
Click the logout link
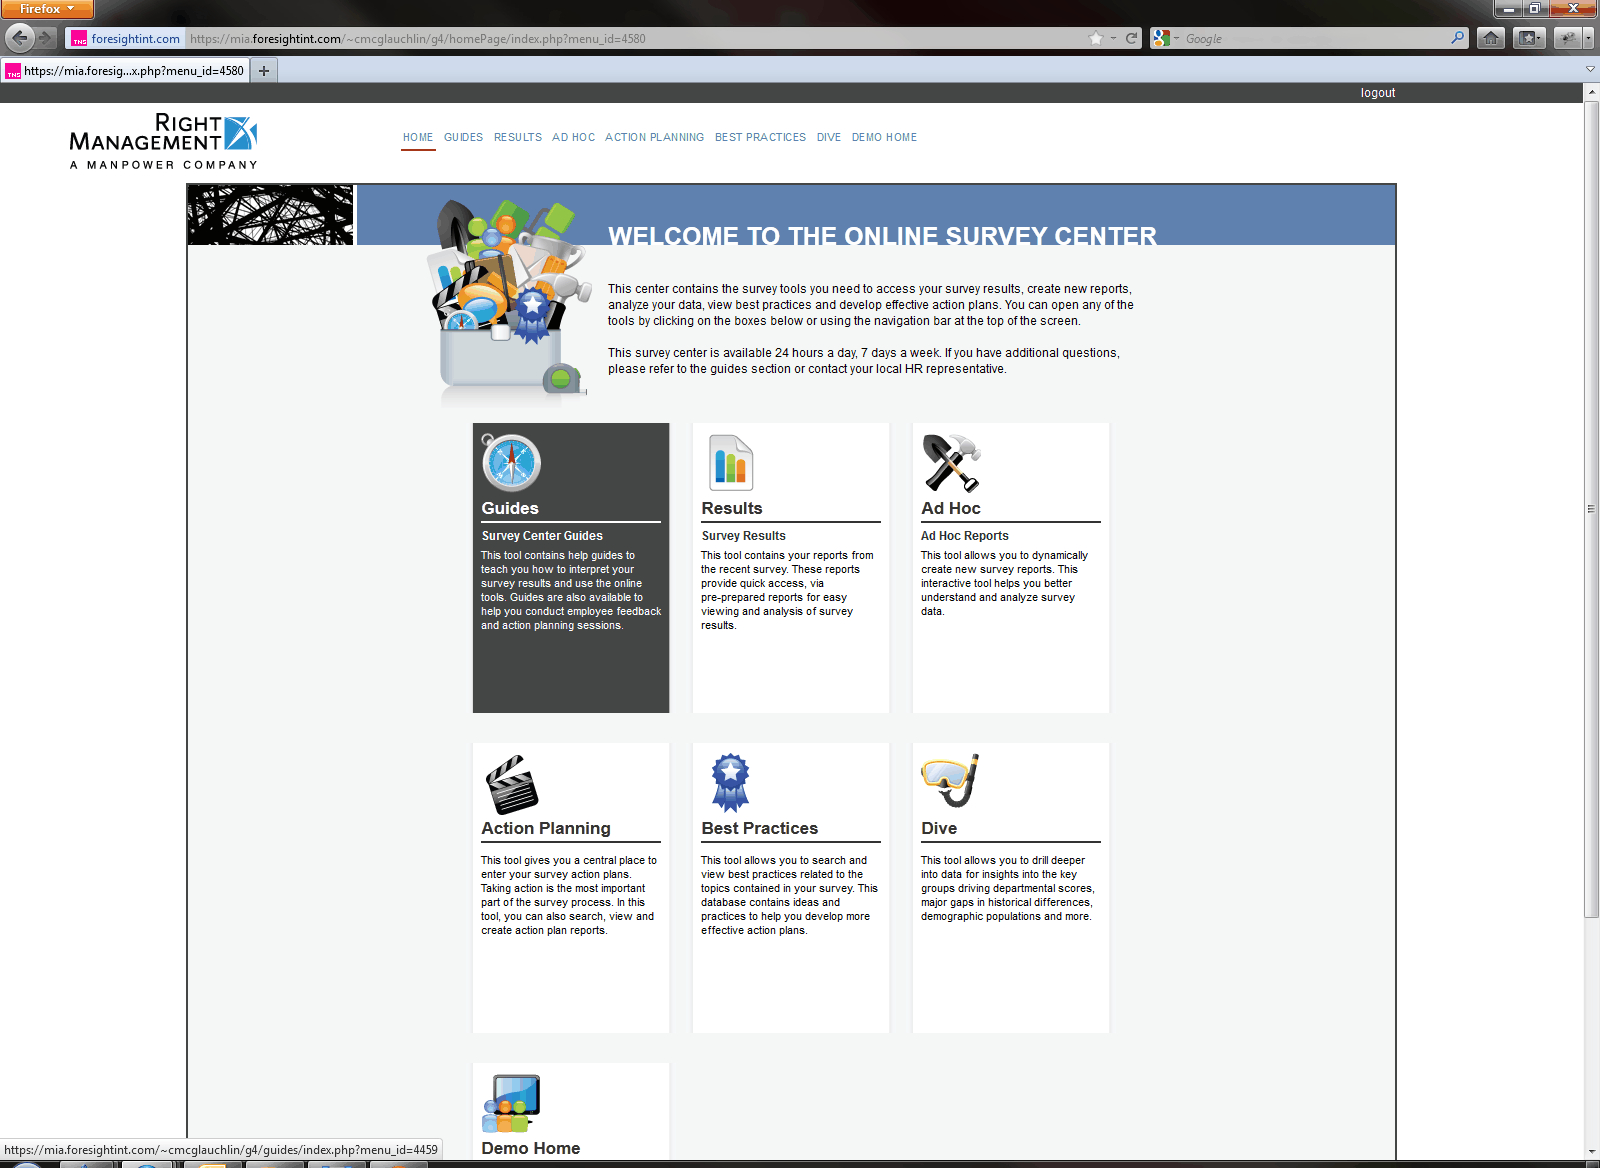pyautogui.click(x=1378, y=93)
